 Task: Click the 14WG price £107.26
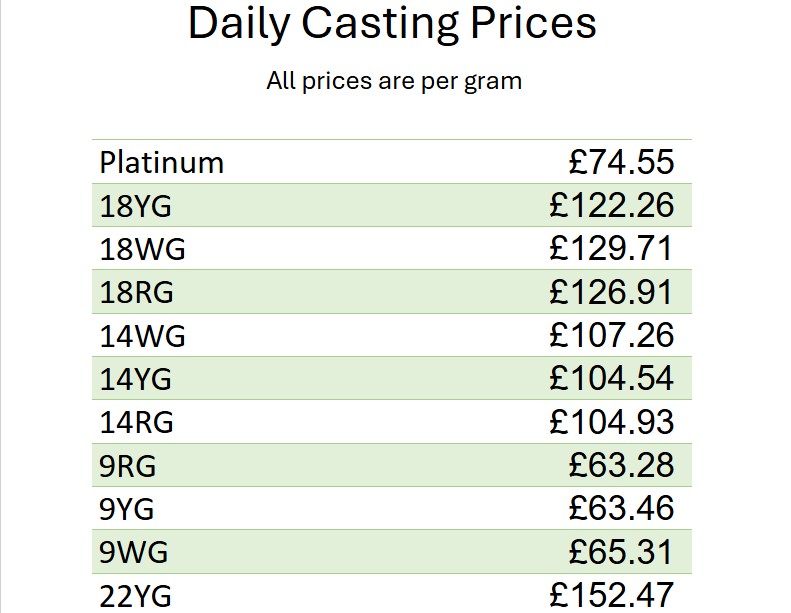612,335
